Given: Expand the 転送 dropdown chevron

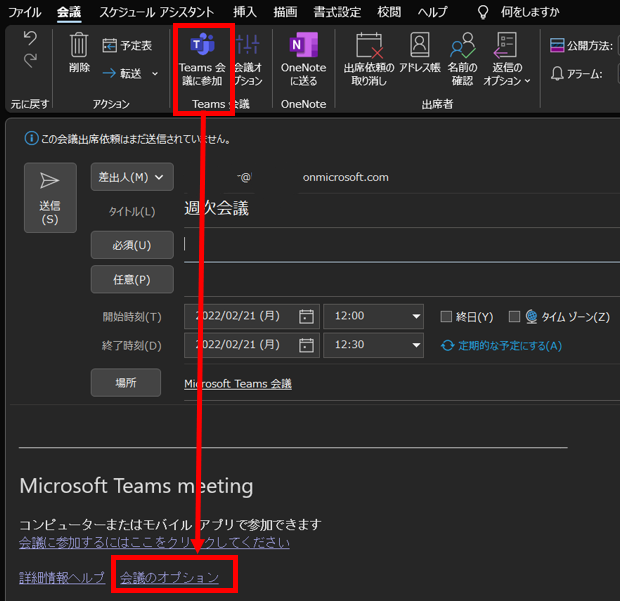Looking at the screenshot, I should point(155,74).
